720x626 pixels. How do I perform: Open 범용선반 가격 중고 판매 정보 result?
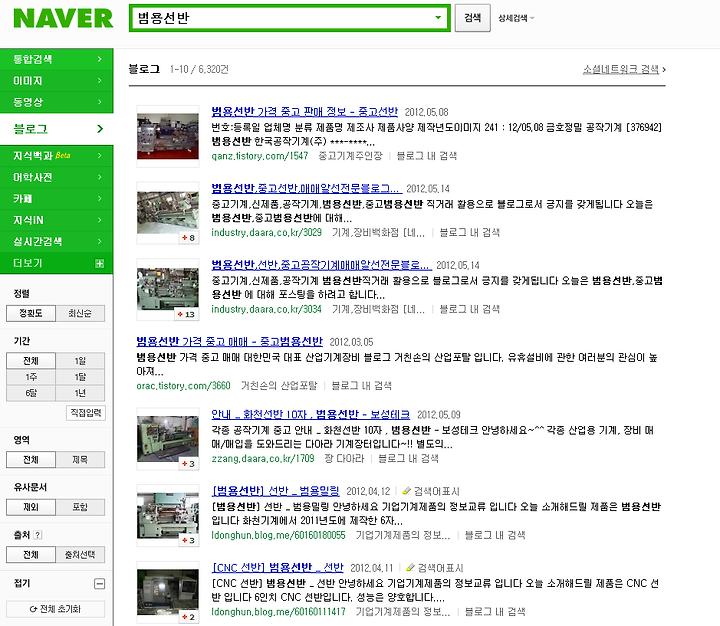click(304, 112)
